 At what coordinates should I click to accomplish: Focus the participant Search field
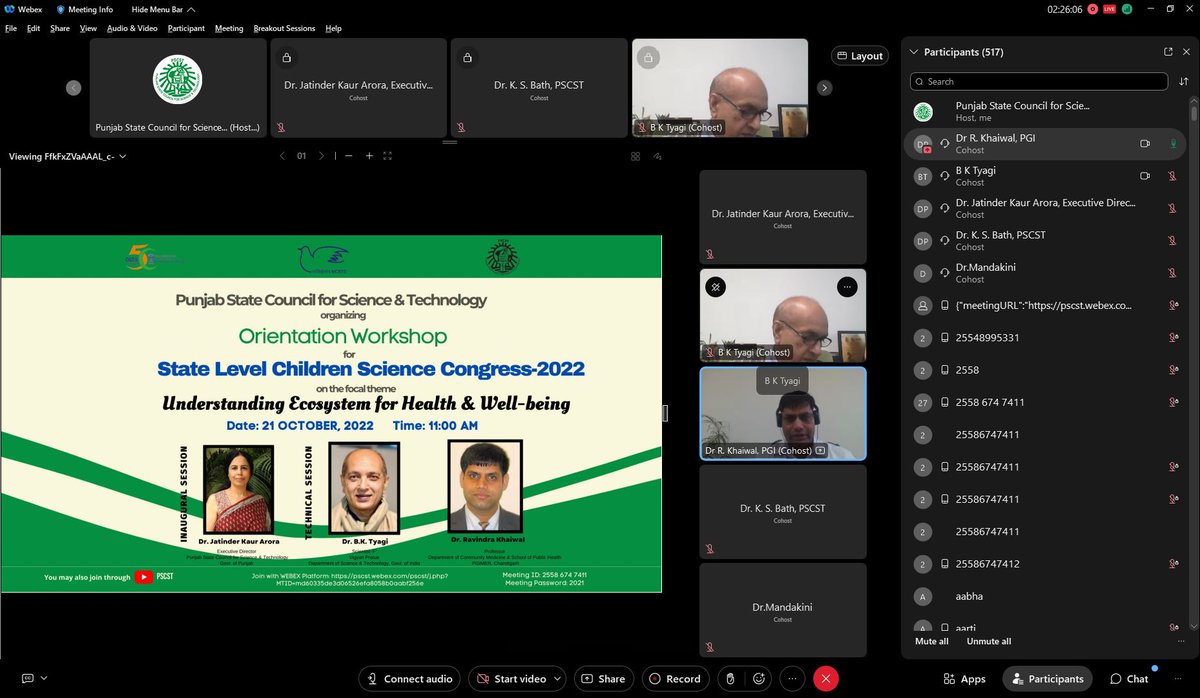pyautogui.click(x=1038, y=81)
